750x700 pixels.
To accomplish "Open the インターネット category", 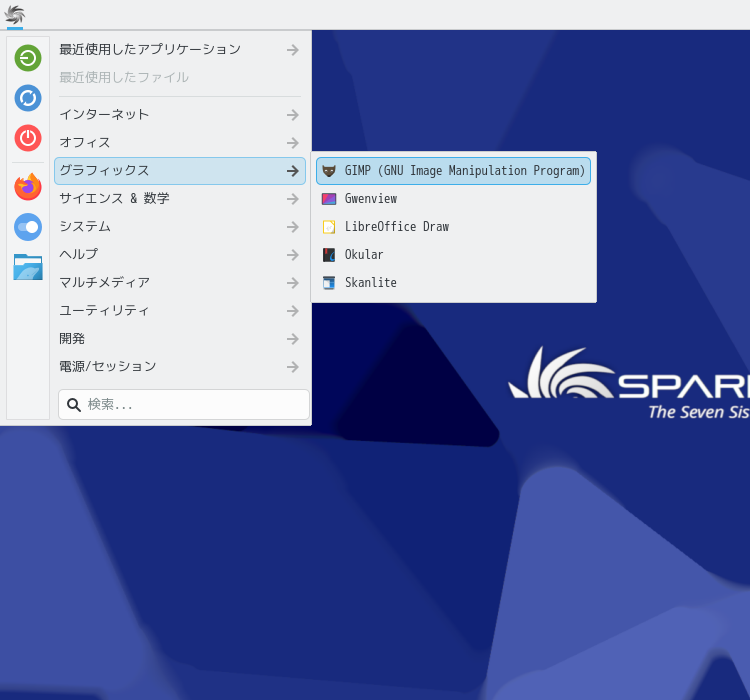I will (180, 115).
